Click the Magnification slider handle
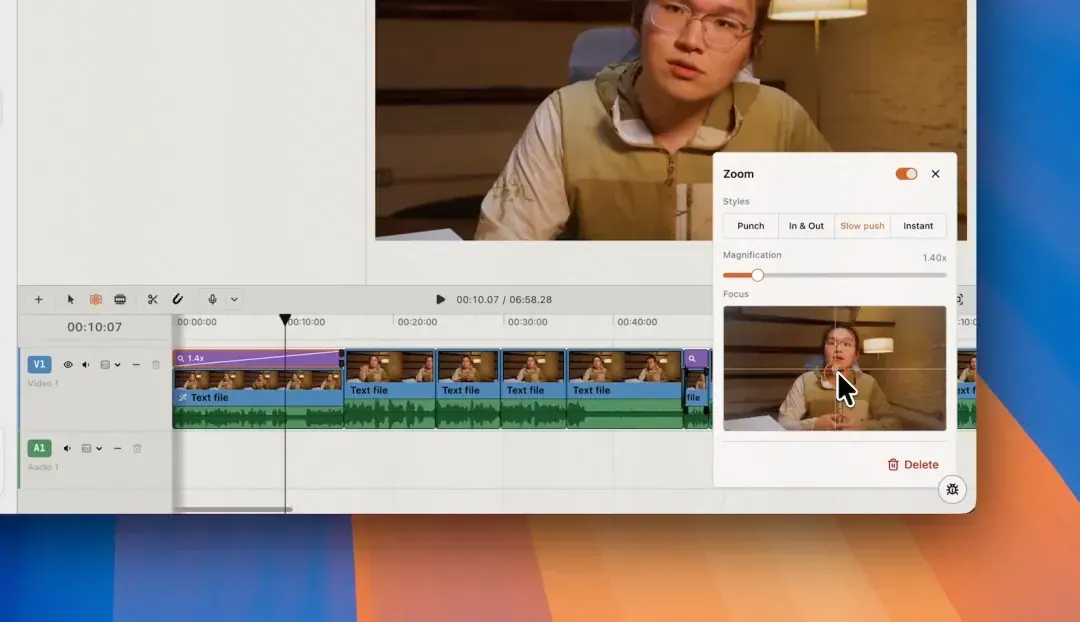The width and height of the screenshot is (1080, 622). [758, 276]
